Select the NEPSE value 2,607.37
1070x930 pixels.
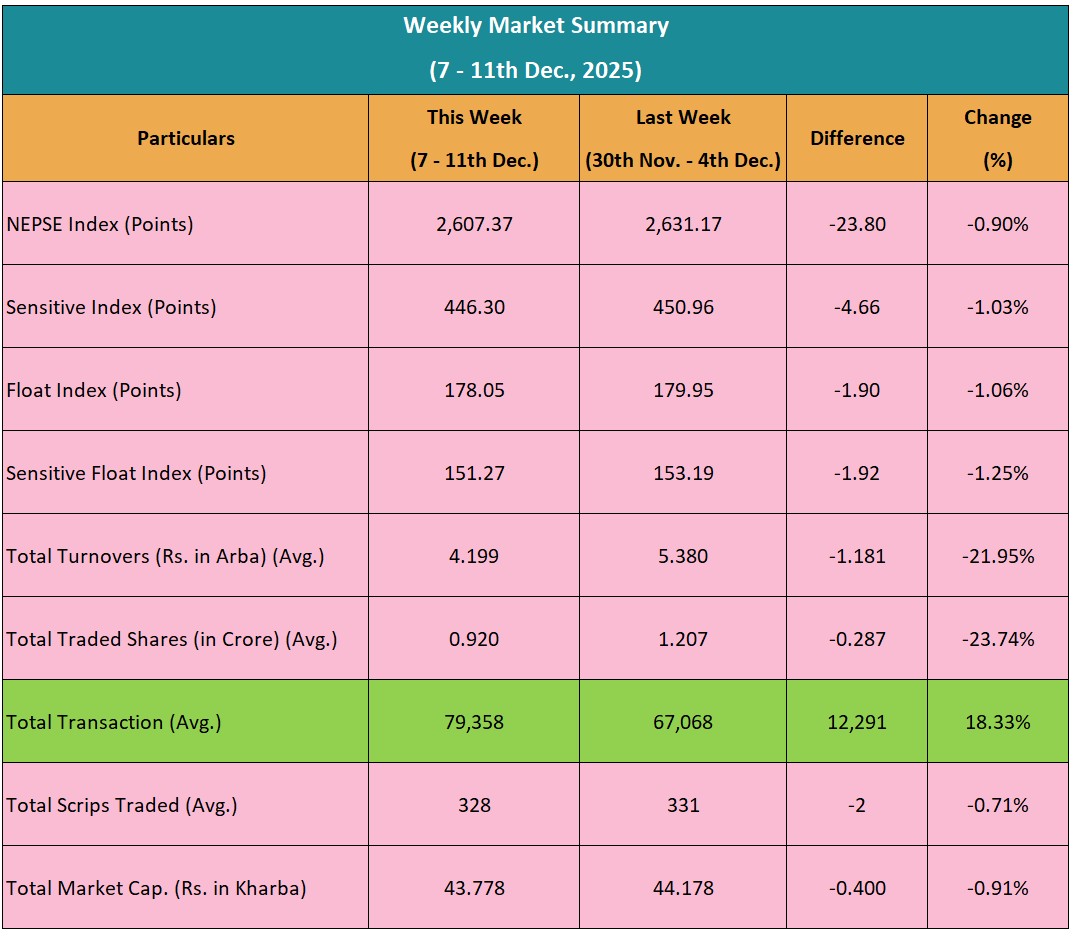click(x=474, y=224)
